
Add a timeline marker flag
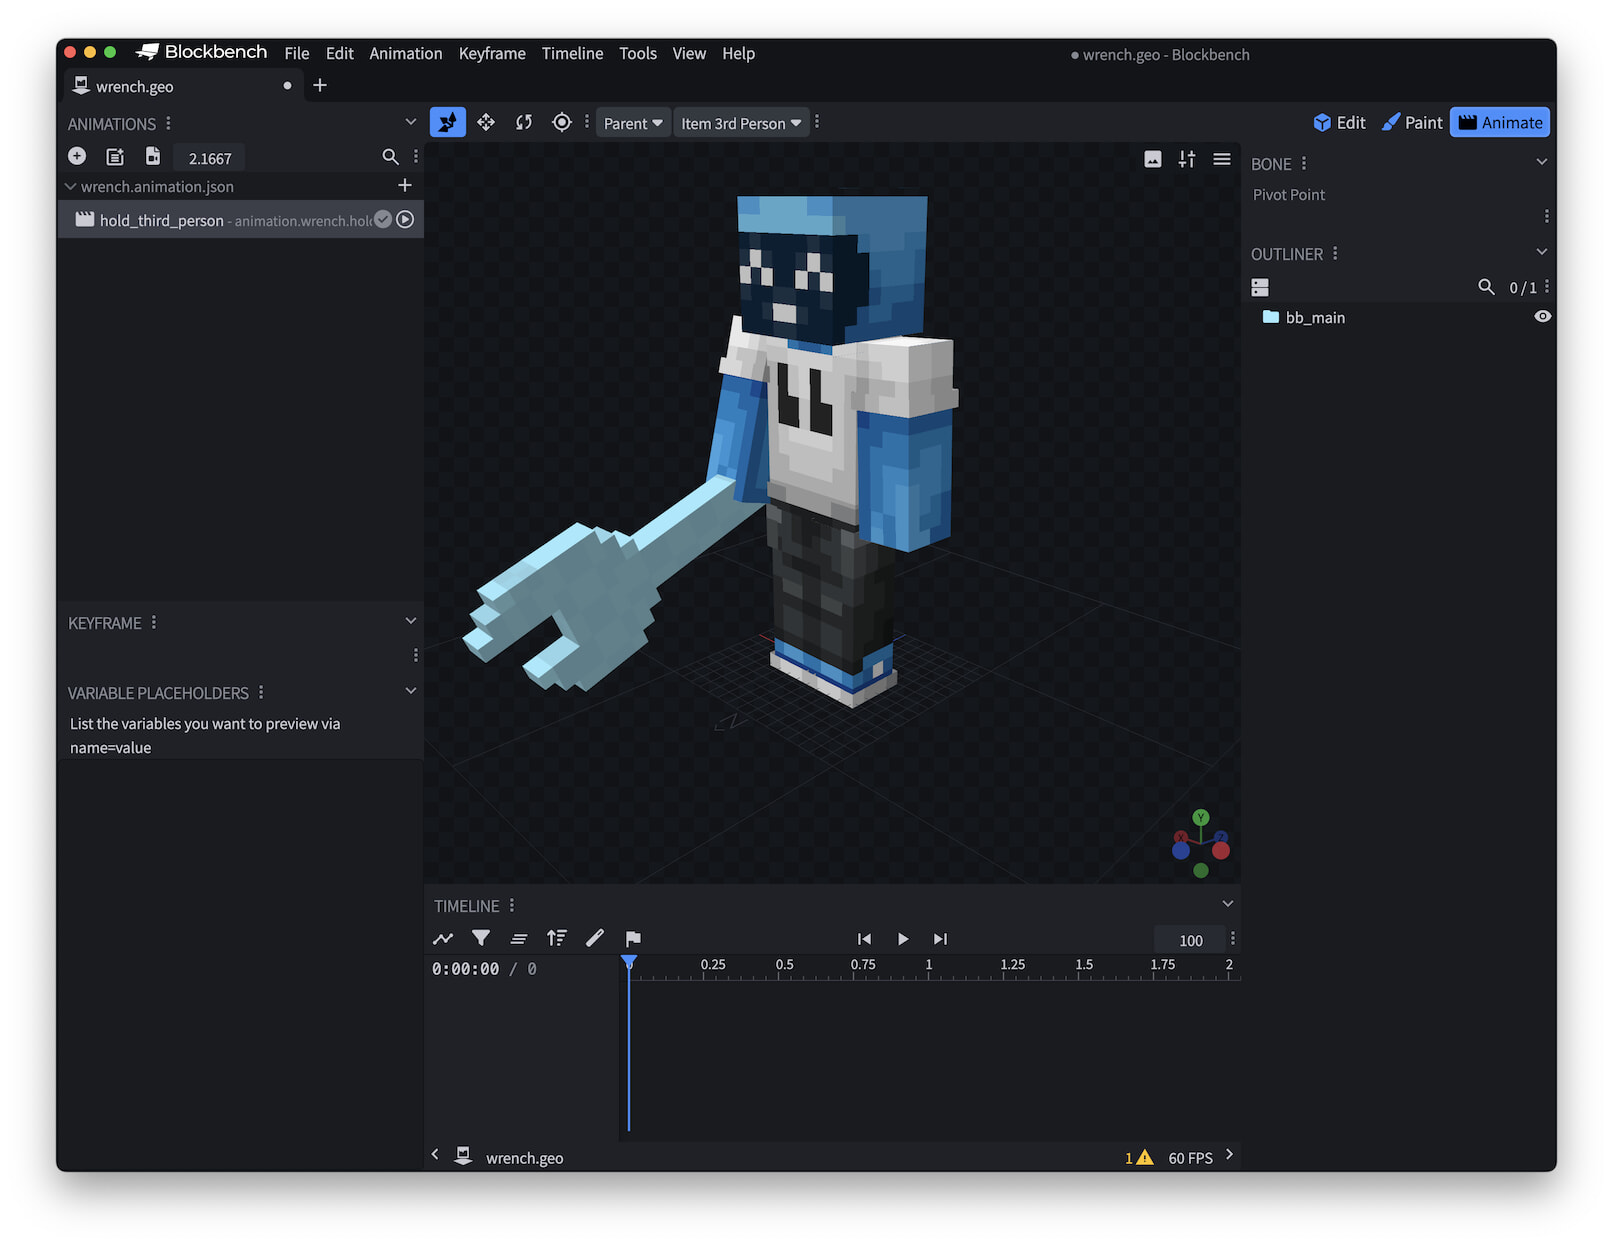633,938
